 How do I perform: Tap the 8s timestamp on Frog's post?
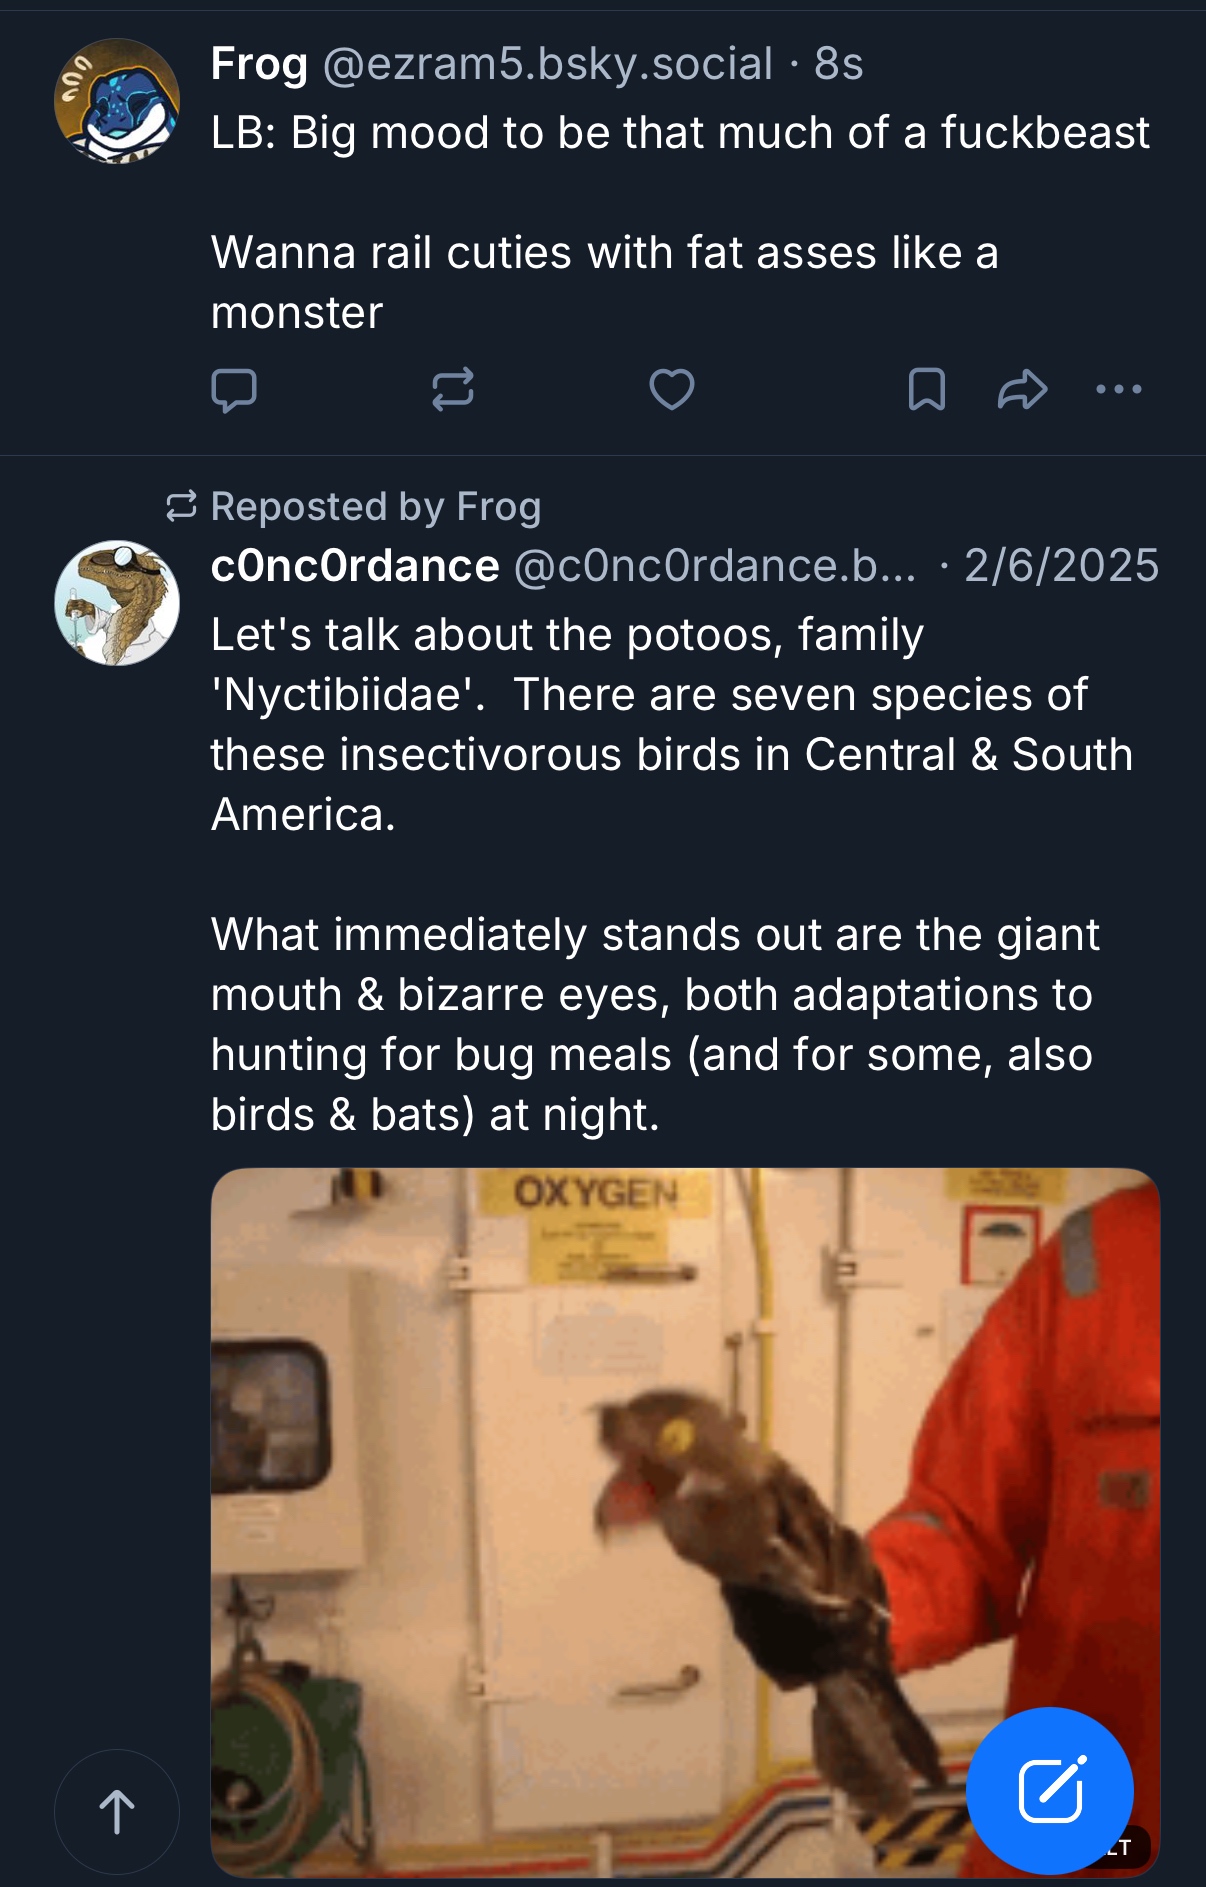839,64
